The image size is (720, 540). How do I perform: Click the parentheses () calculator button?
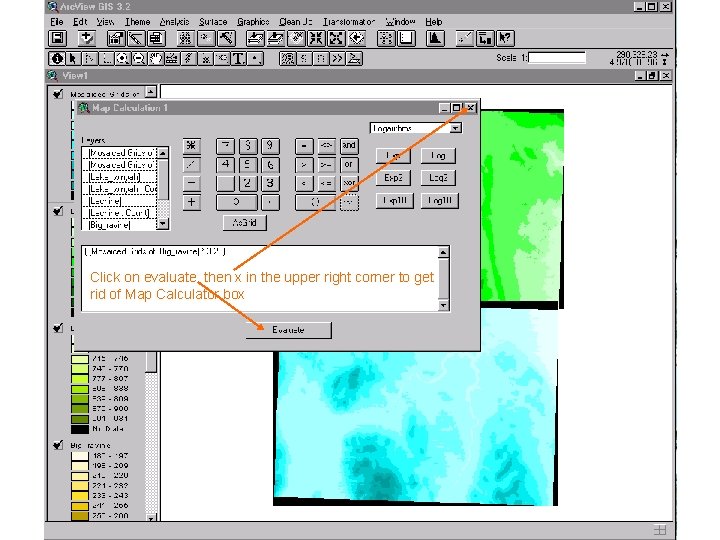(x=315, y=202)
